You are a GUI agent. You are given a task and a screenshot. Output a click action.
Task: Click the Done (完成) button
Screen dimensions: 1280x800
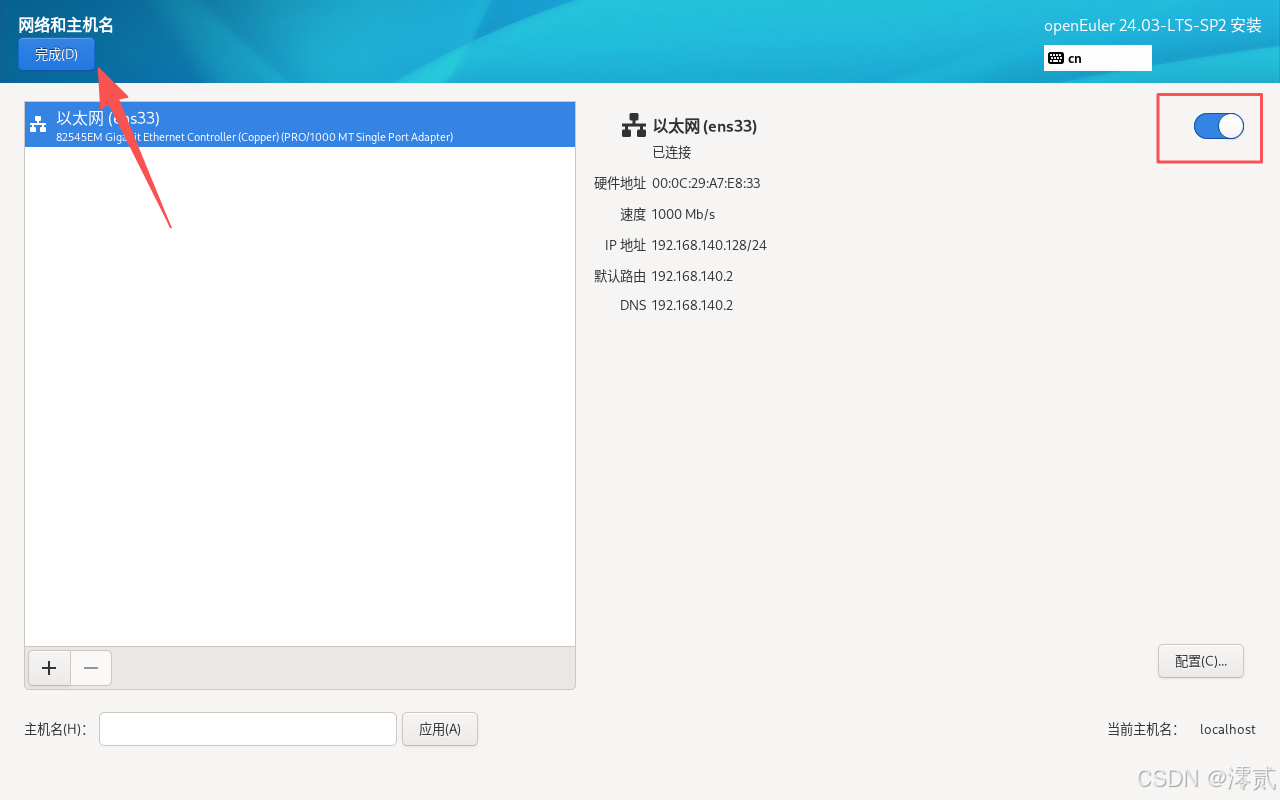(x=56, y=54)
